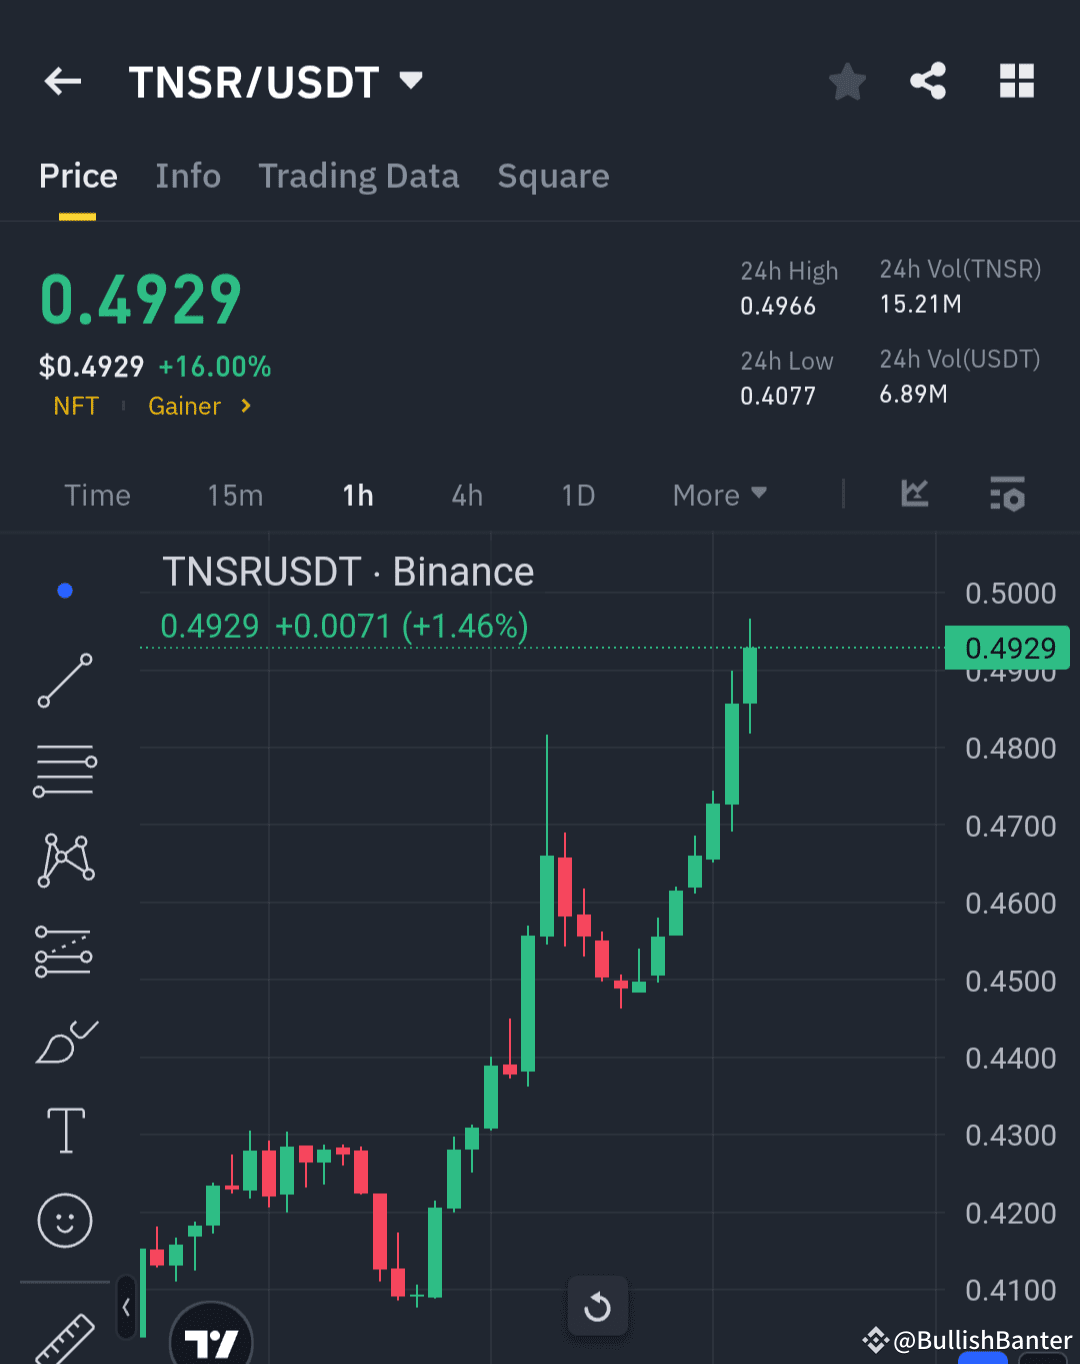1080x1364 pixels.
Task: Select the 15m timeframe
Action: tap(235, 494)
